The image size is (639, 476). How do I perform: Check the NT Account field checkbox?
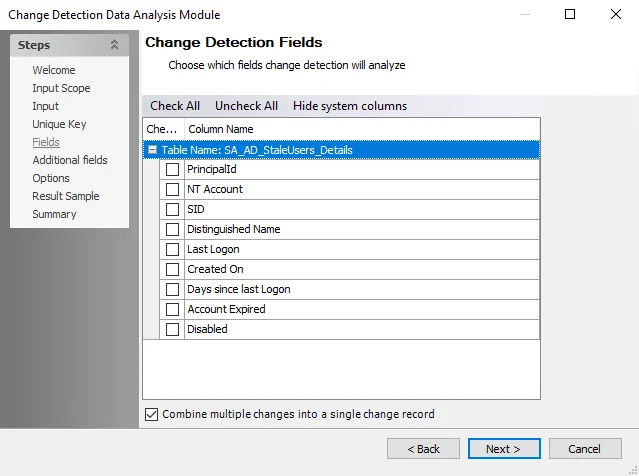(172, 189)
